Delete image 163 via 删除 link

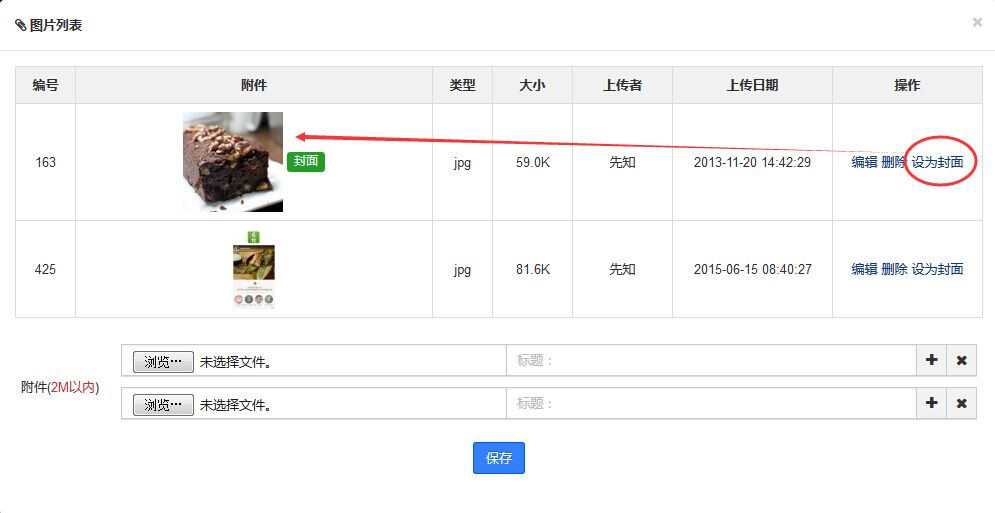coord(893,162)
